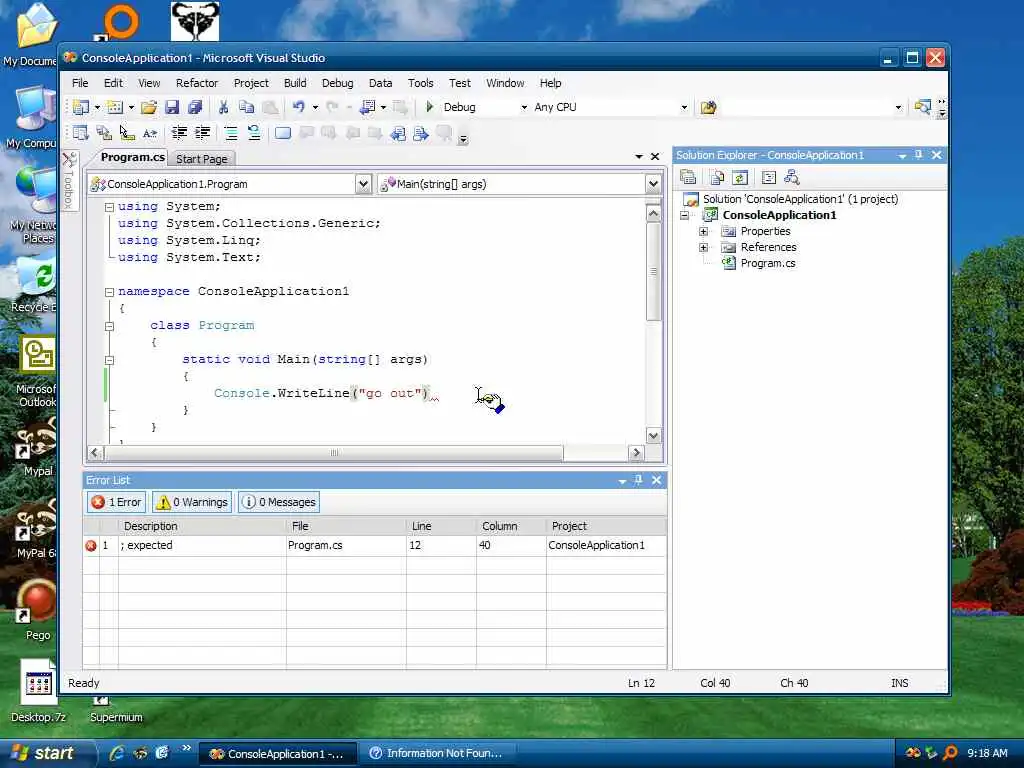Click the Find in Files icon
The width and height of the screenshot is (1024, 768).
pos(708,107)
